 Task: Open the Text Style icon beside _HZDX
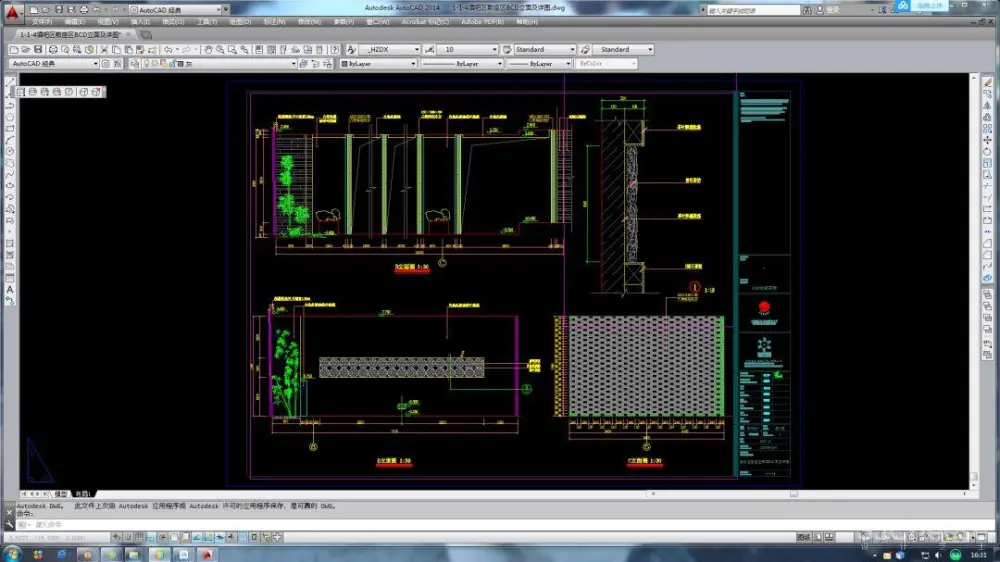(352, 49)
